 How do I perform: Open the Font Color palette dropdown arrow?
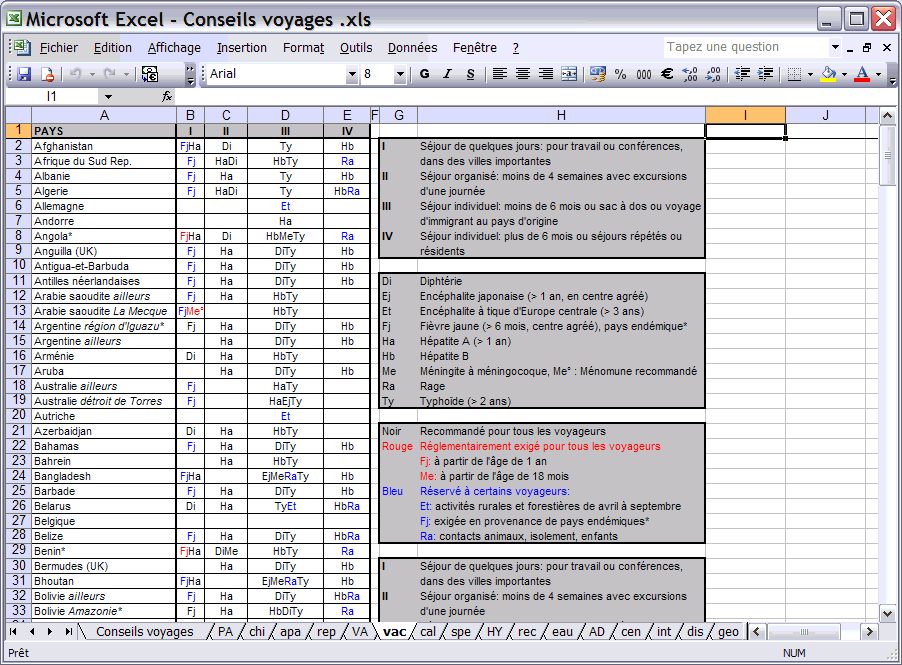coord(878,74)
